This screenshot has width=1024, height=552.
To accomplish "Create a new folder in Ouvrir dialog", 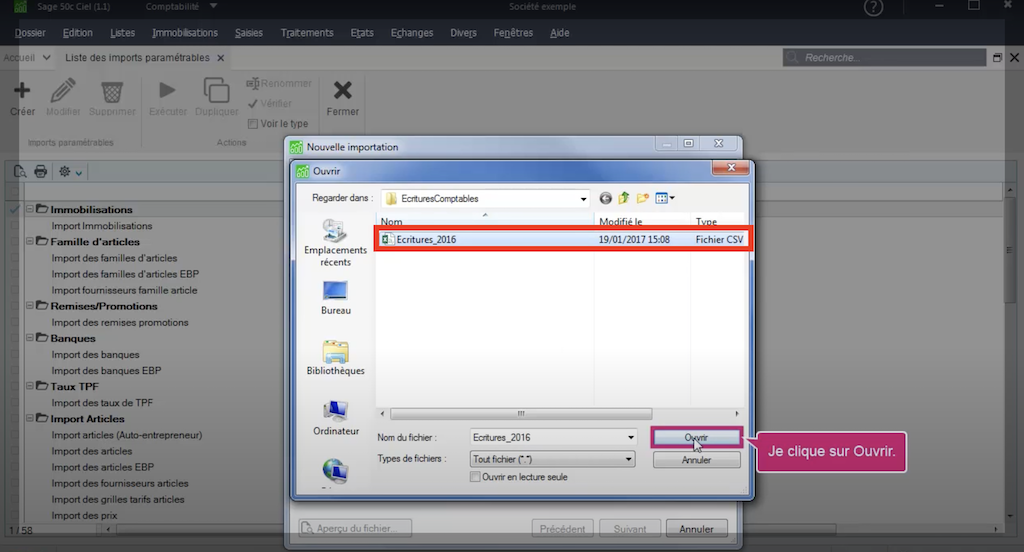I will tap(643, 198).
